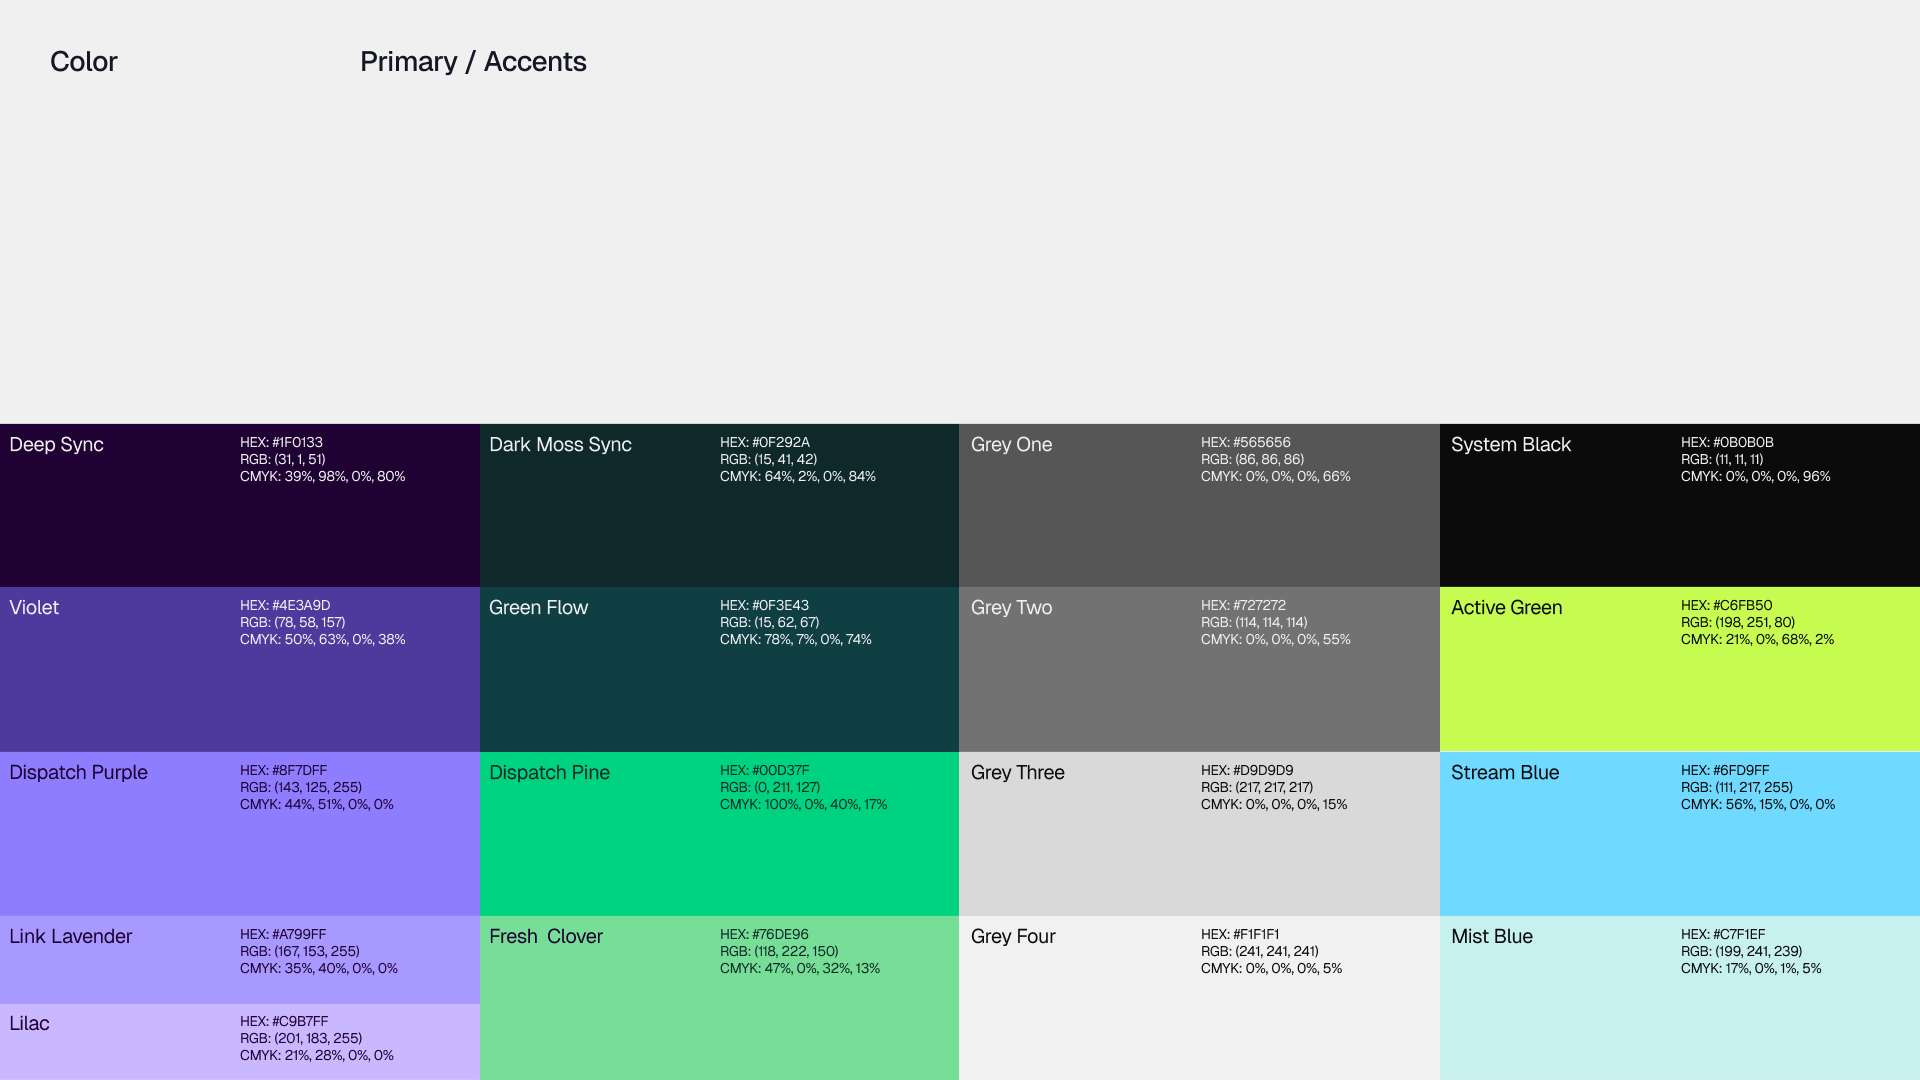Screen dimensions: 1920x1080
Task: Select the Grey One label
Action: (x=1011, y=445)
